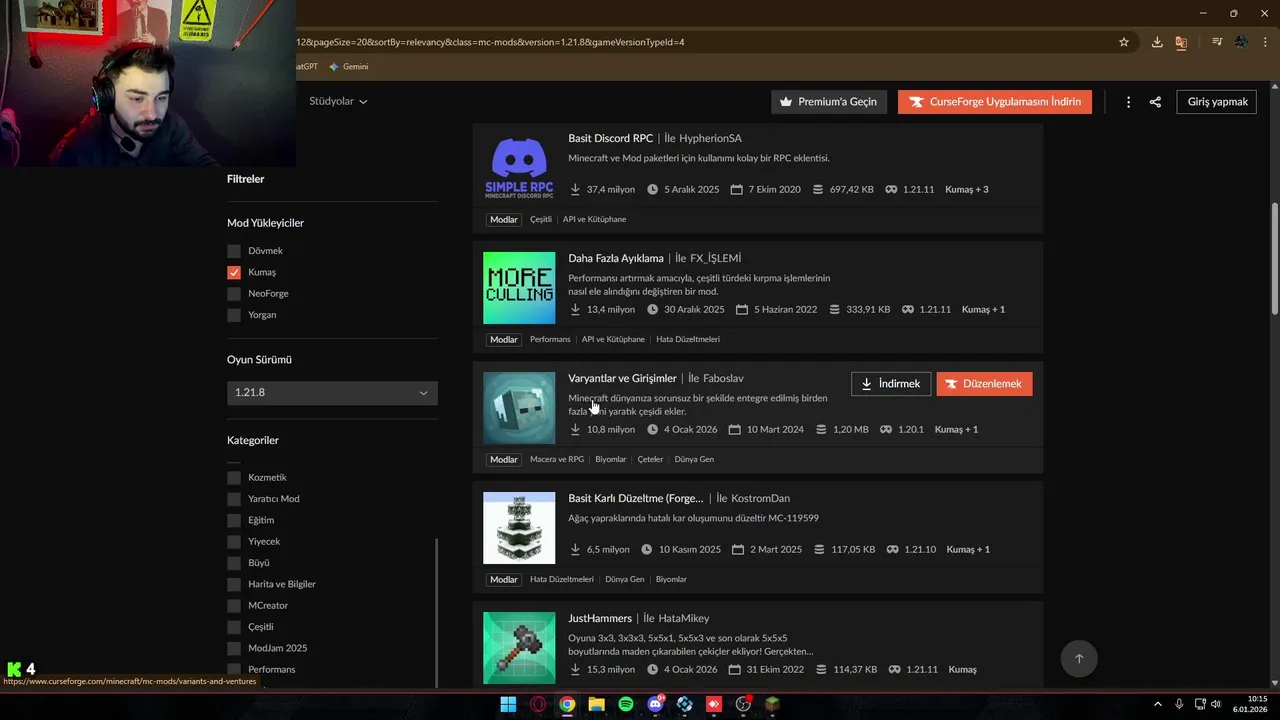This screenshot has height=720, width=1280.
Task: Click the Kumaş + 3 loader label
Action: pos(966,189)
